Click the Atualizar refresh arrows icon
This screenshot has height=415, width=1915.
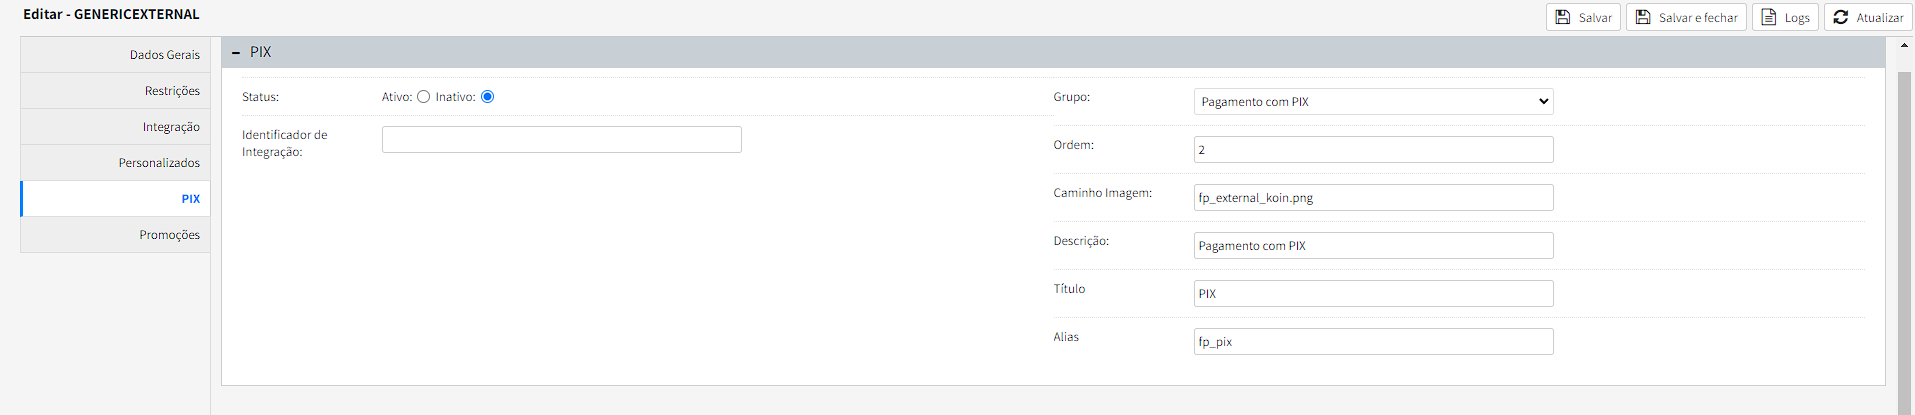(1841, 17)
